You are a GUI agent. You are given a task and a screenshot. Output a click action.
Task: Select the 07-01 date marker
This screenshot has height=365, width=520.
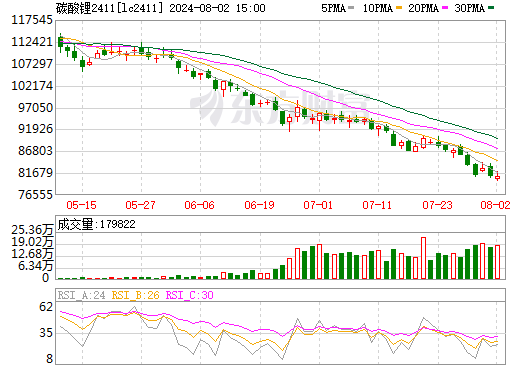coord(318,205)
